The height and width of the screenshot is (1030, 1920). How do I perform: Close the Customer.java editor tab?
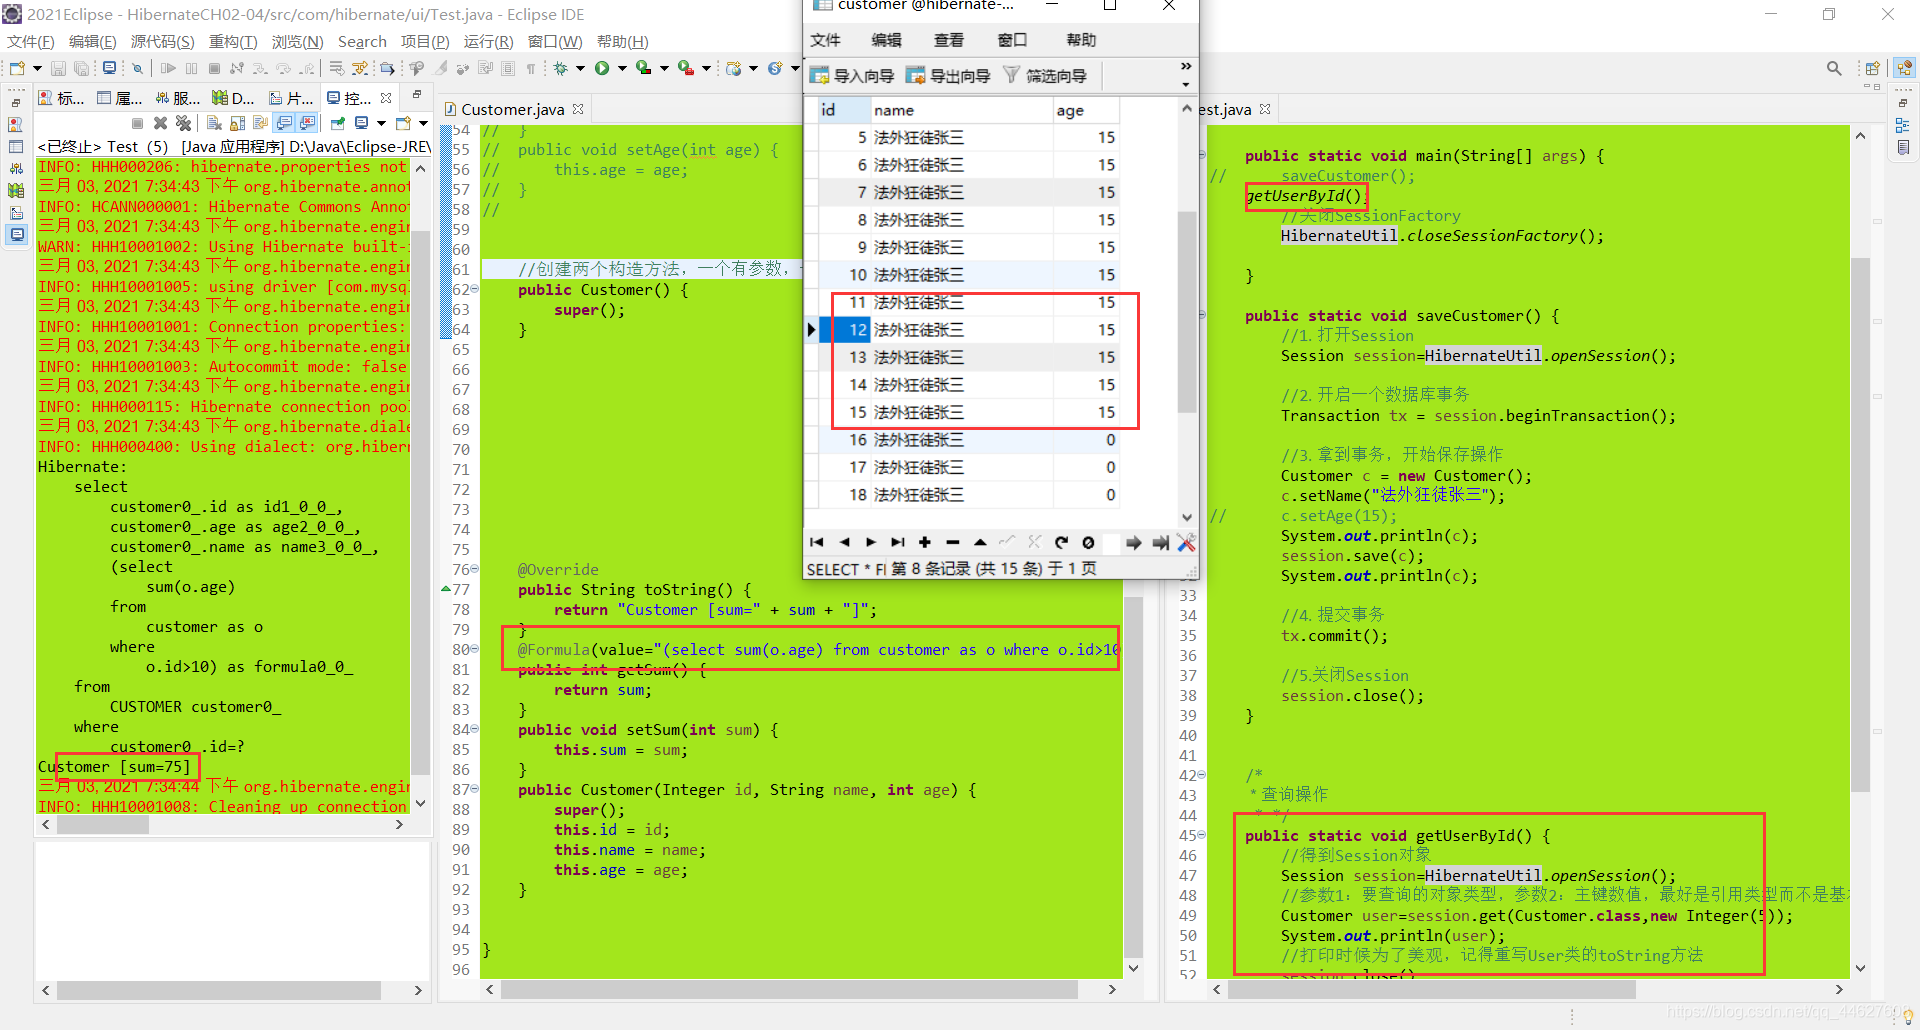coord(578,108)
